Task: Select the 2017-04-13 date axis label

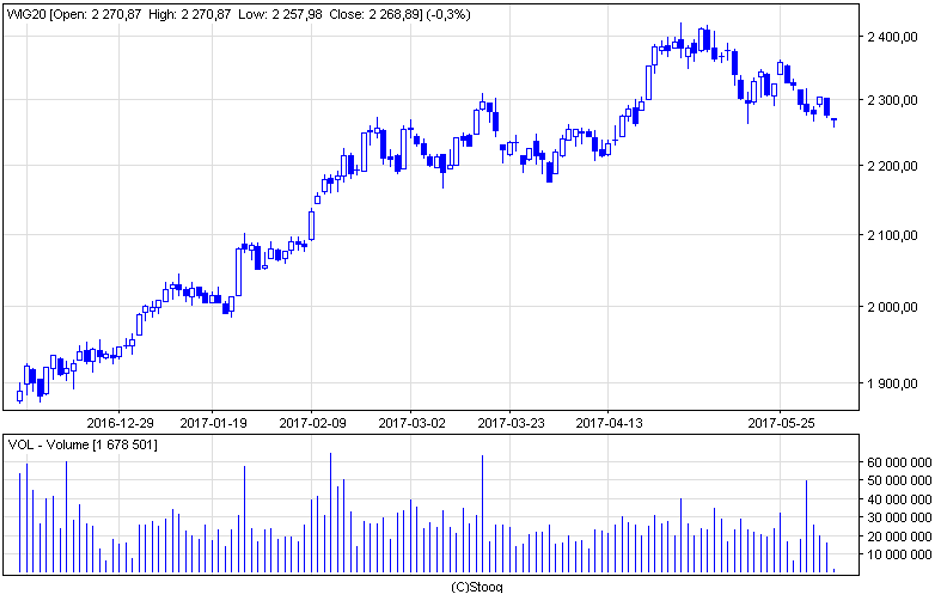Action: coord(608,423)
